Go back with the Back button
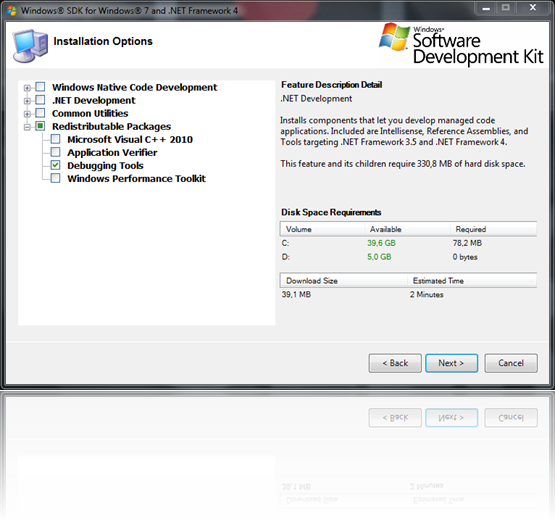 395,363
